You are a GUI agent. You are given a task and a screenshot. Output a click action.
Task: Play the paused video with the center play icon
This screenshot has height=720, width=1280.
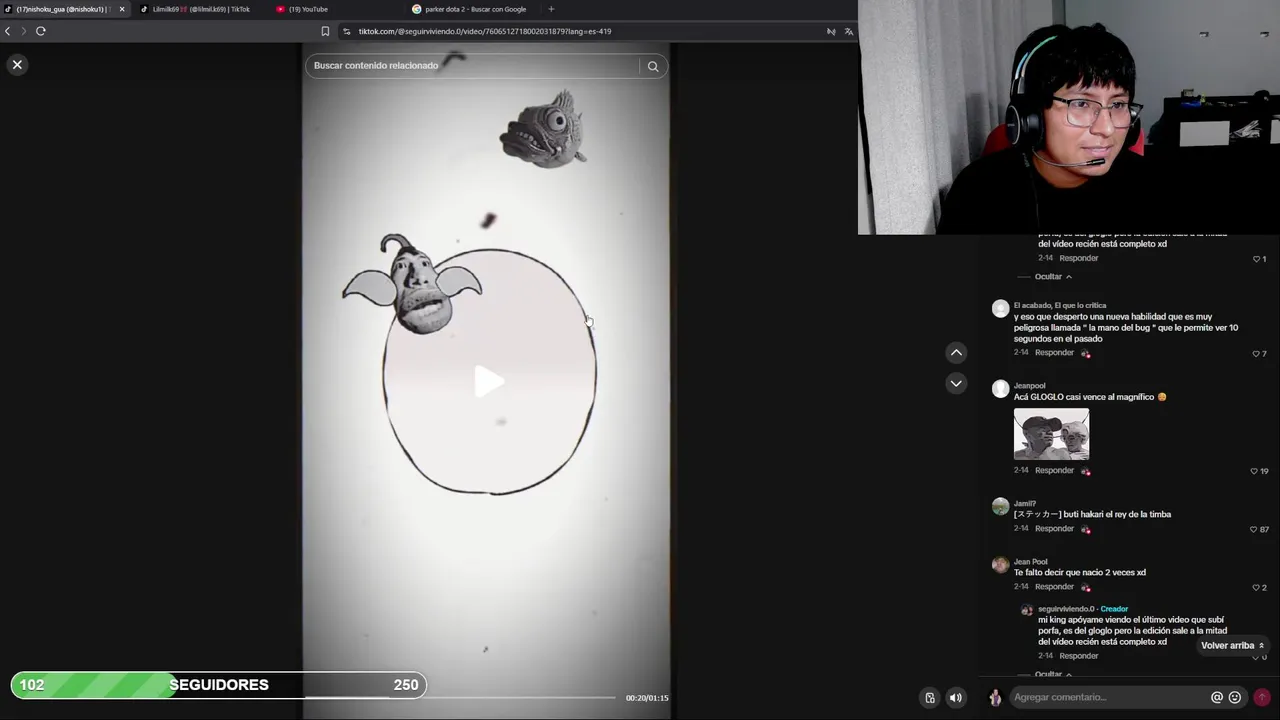tap(487, 381)
